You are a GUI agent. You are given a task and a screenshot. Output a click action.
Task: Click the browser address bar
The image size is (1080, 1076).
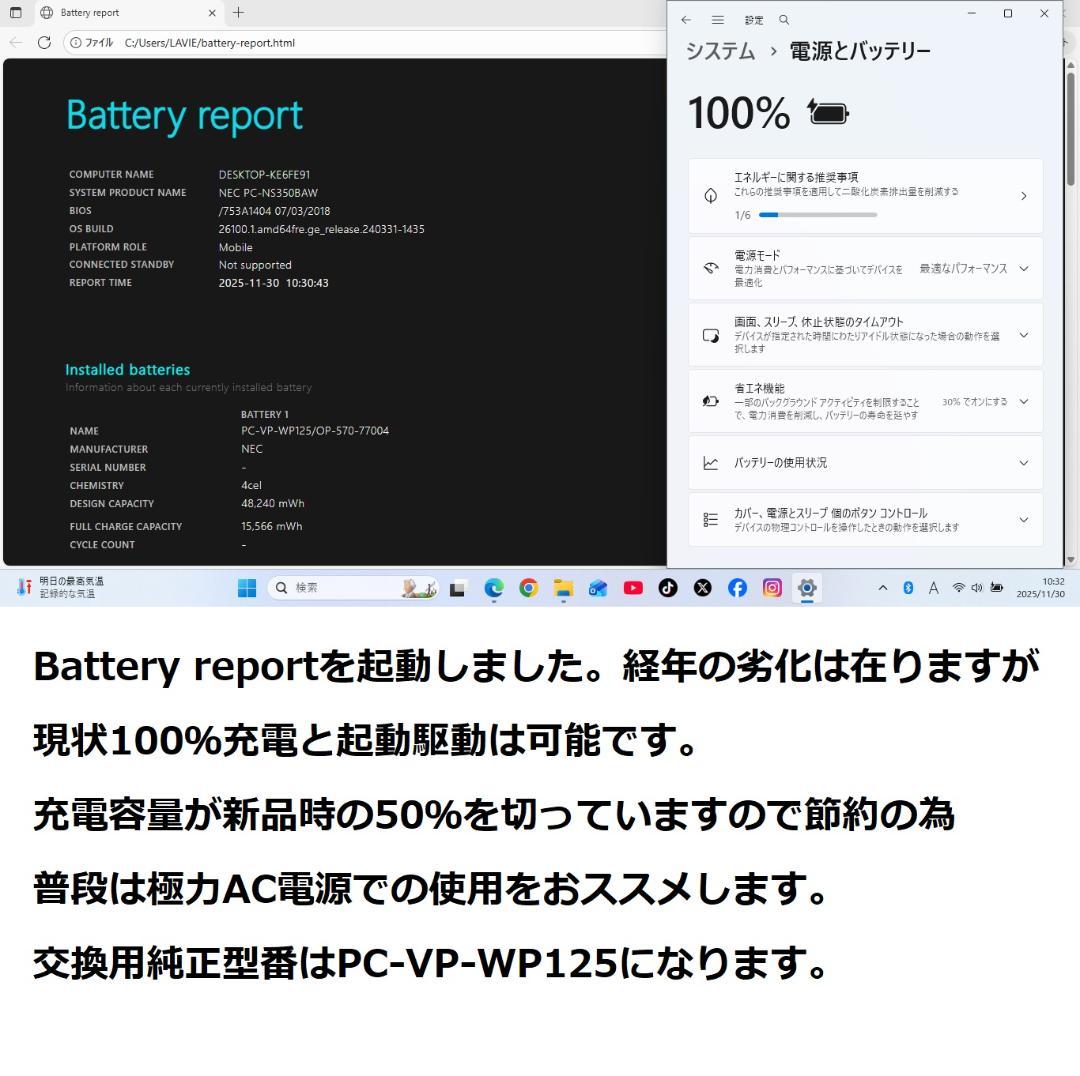(300, 43)
